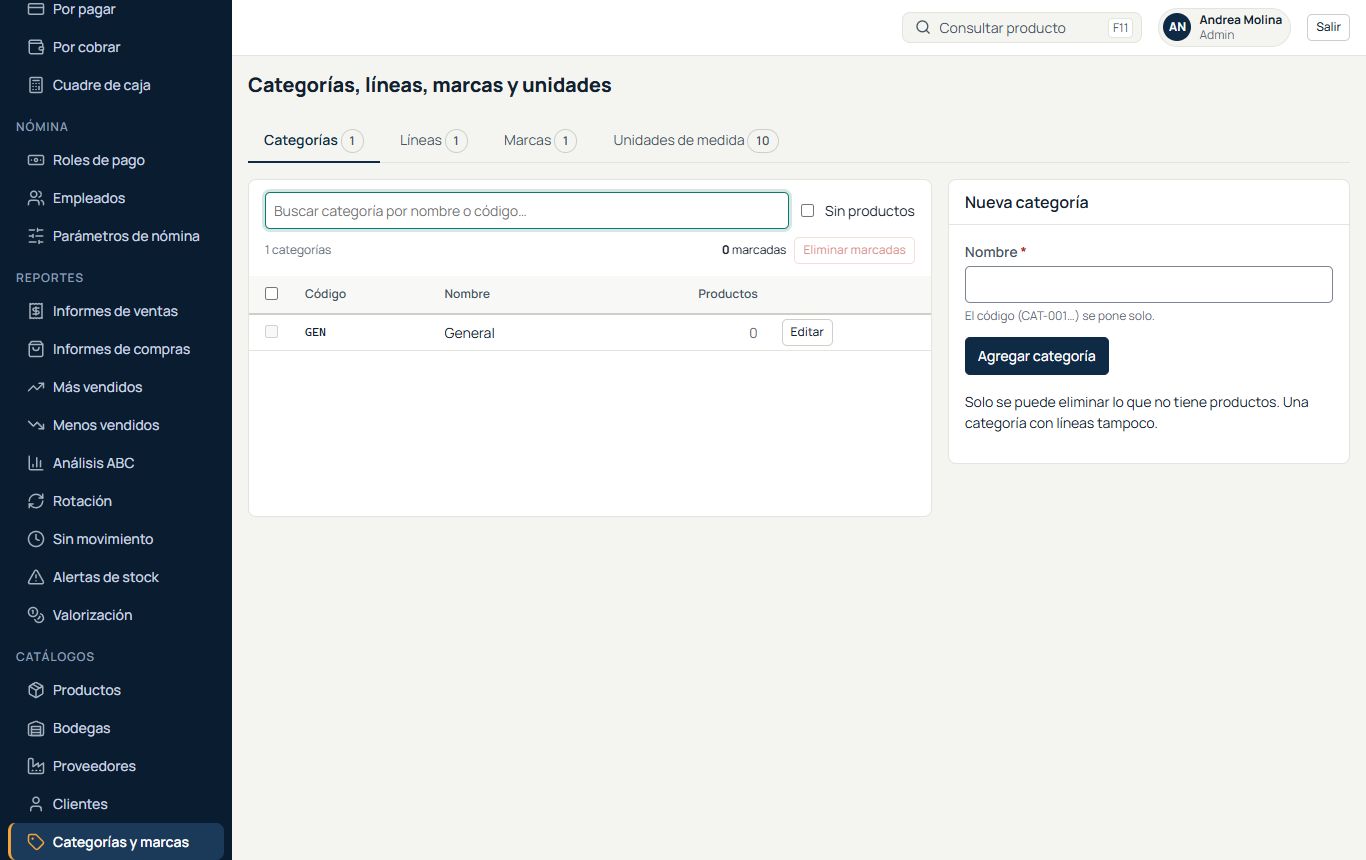Open Más vendidos trending-up icon

(x=36, y=387)
